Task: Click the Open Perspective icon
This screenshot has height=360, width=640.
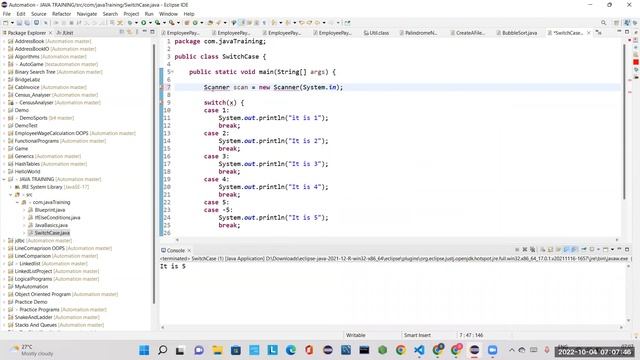Action: tap(617, 22)
